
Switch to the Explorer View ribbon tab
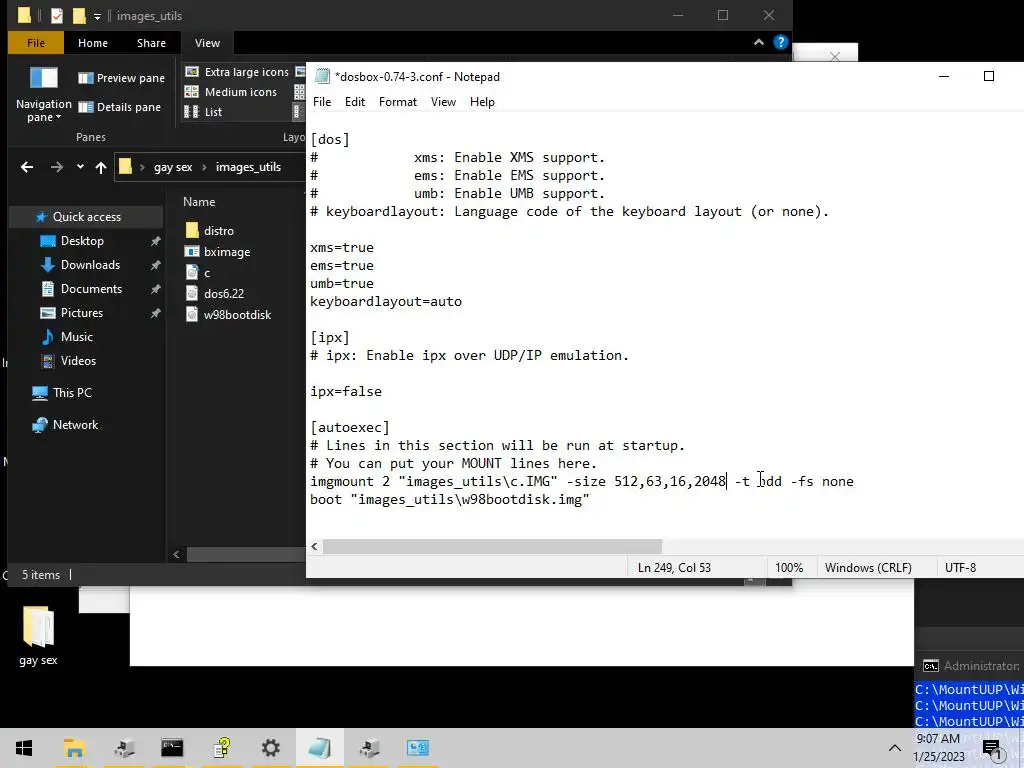click(207, 43)
